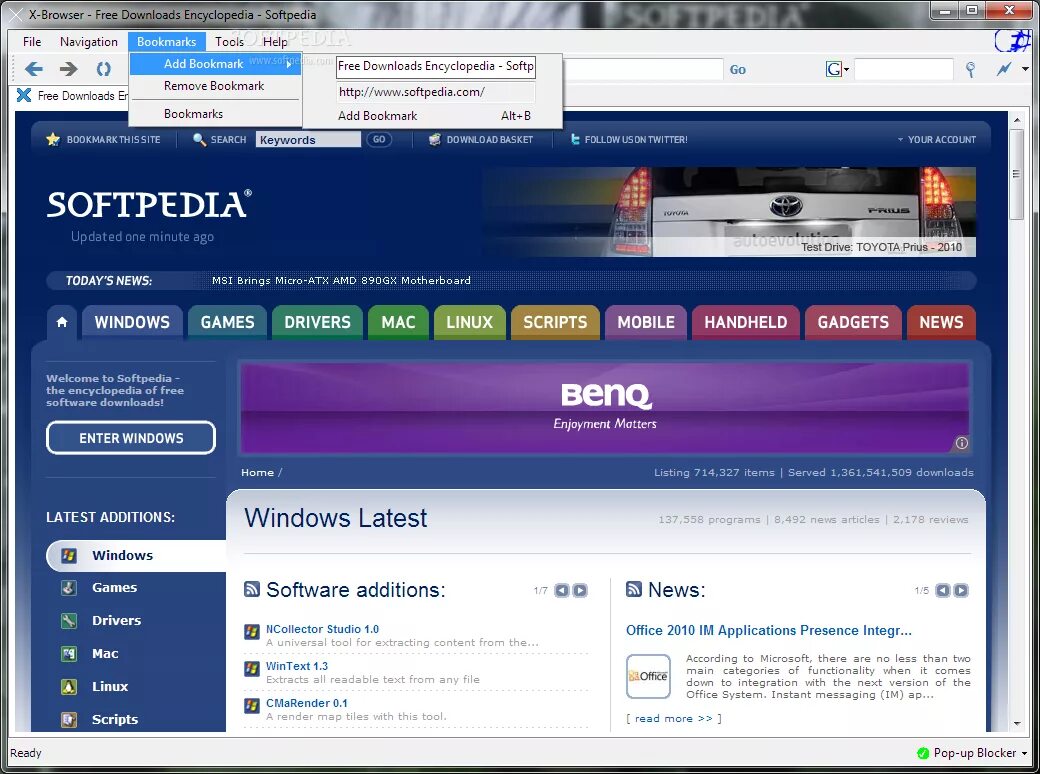Screen dimensions: 1040x774
Task: Click the pin icon beside search box
Action: click(x=970, y=70)
